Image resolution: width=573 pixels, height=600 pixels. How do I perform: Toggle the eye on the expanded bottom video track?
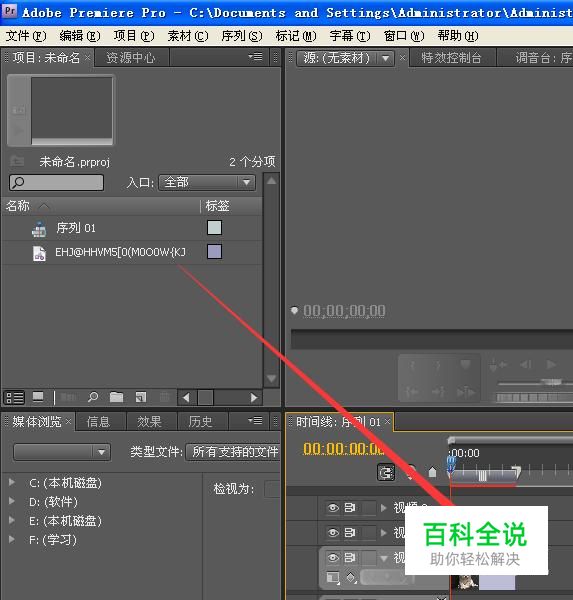[333, 558]
